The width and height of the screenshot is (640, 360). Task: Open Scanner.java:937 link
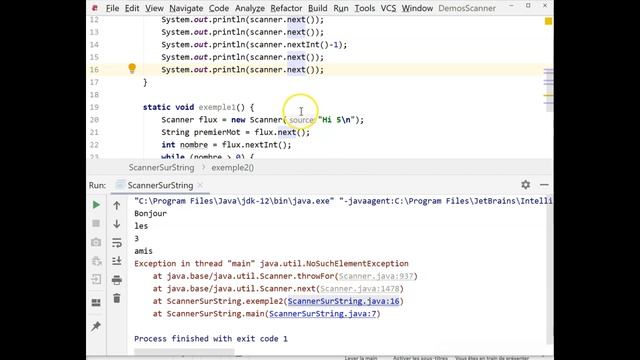(x=376, y=276)
